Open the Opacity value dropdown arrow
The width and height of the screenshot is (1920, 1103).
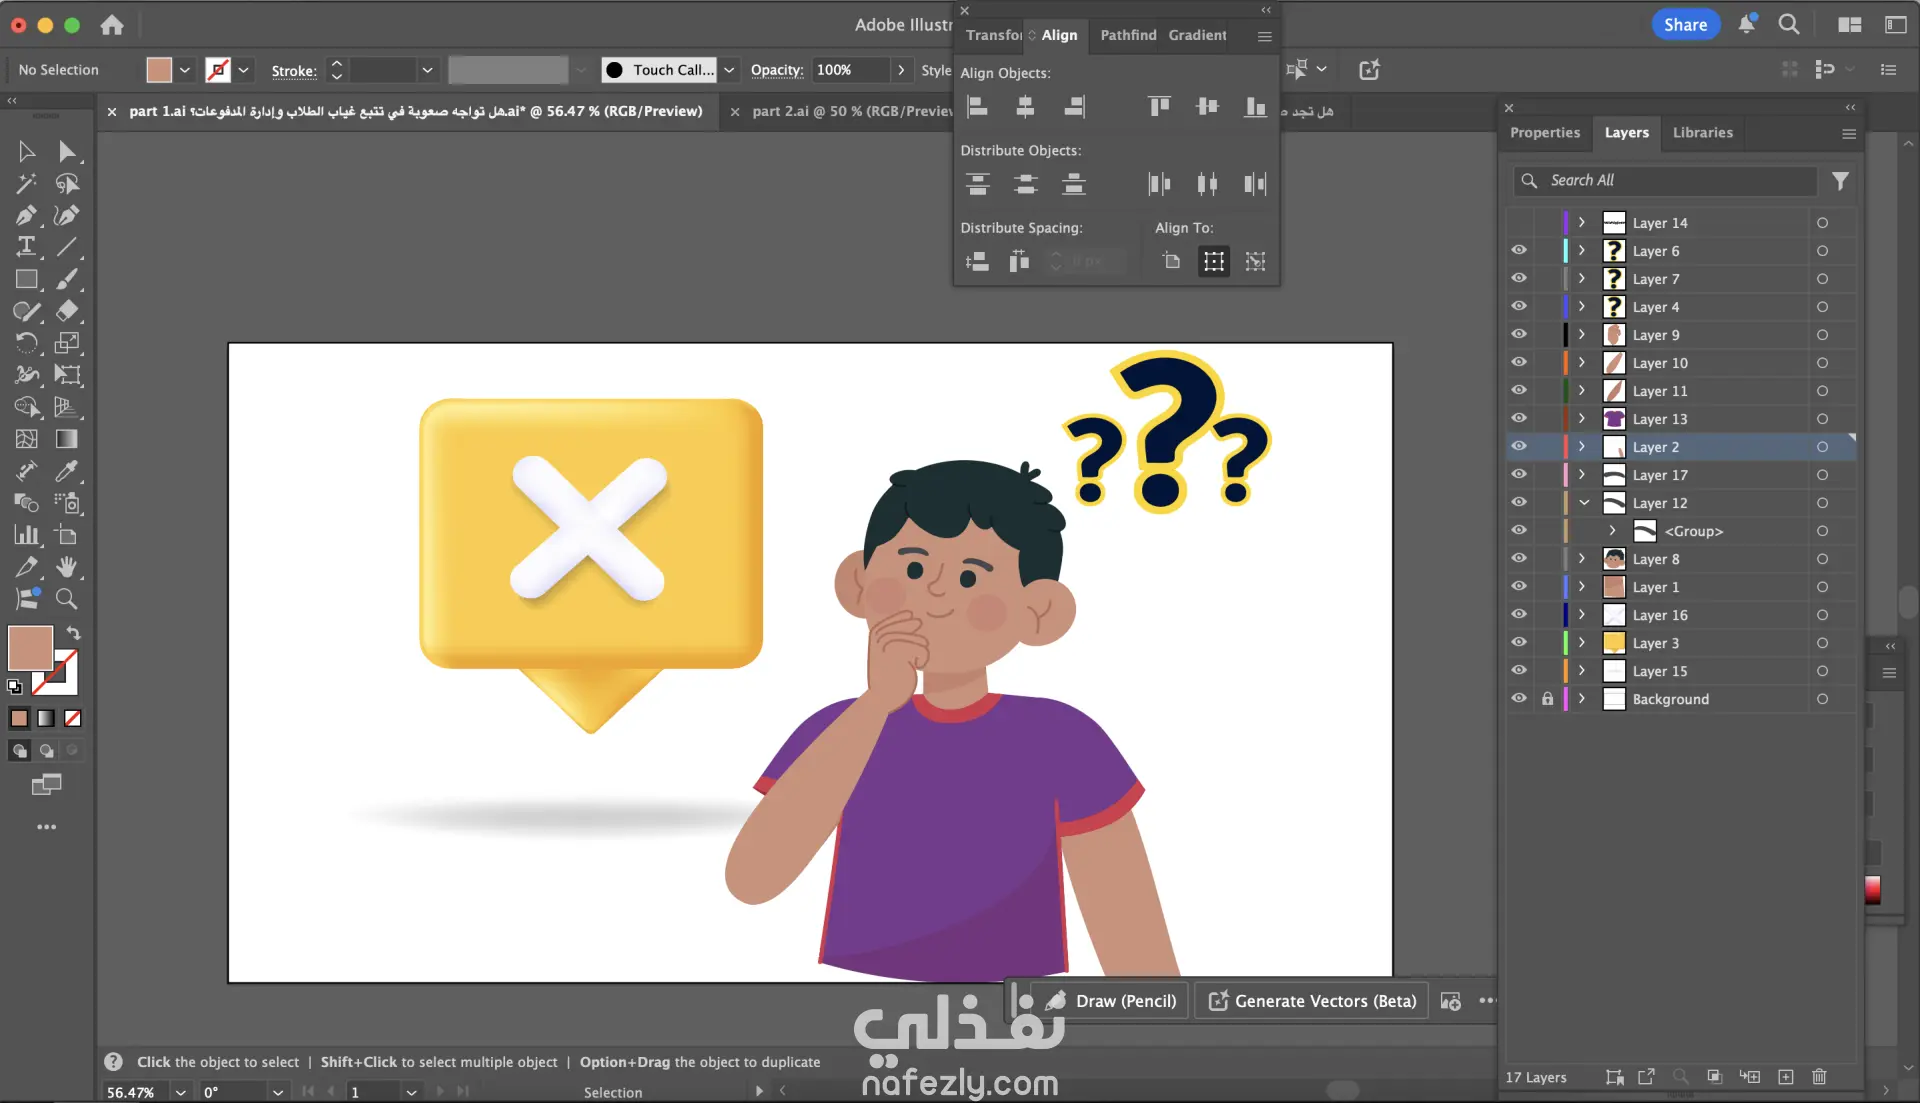[x=901, y=70]
